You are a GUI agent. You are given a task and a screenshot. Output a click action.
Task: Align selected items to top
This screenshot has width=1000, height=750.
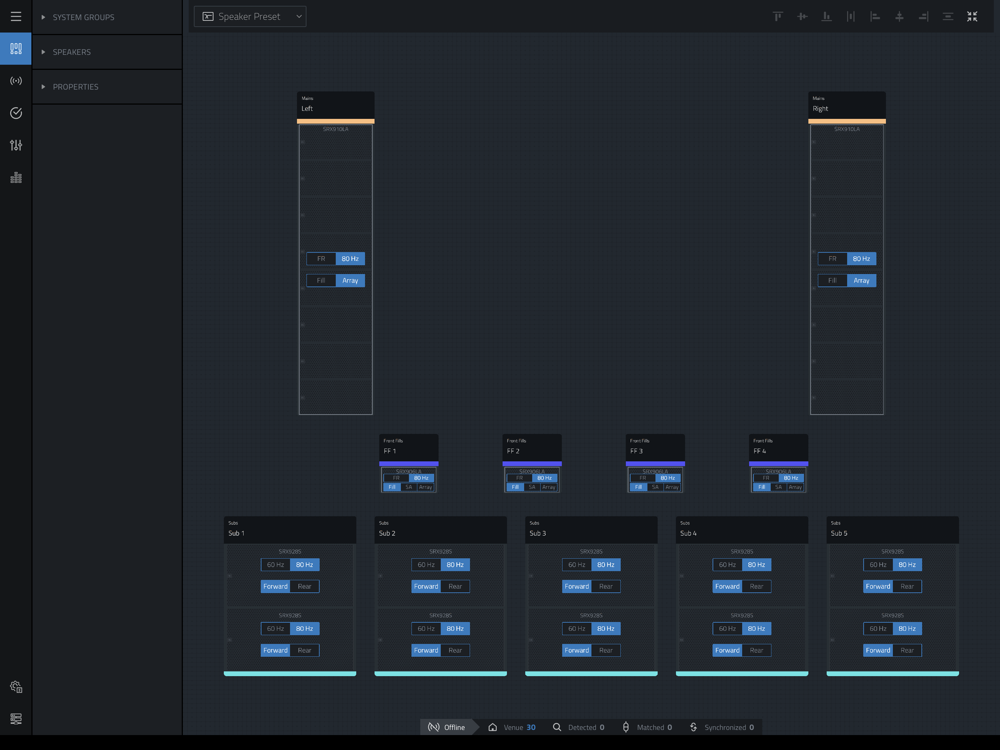778,17
